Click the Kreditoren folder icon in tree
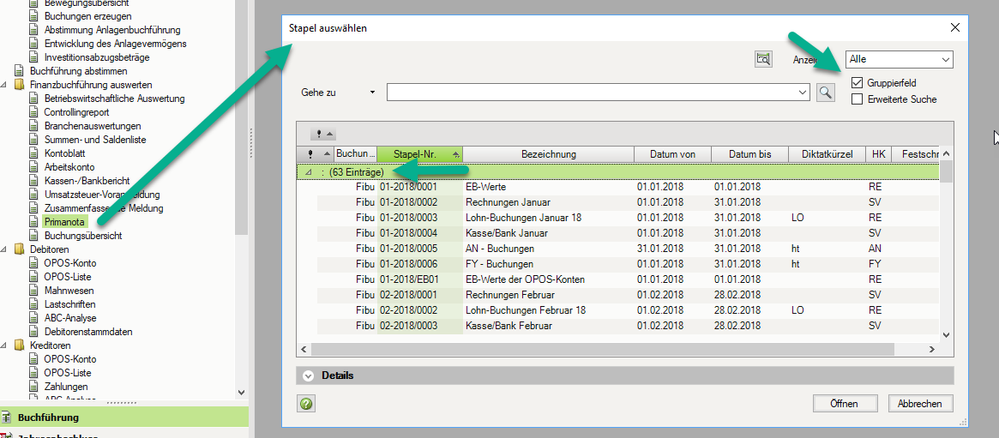 (20, 345)
